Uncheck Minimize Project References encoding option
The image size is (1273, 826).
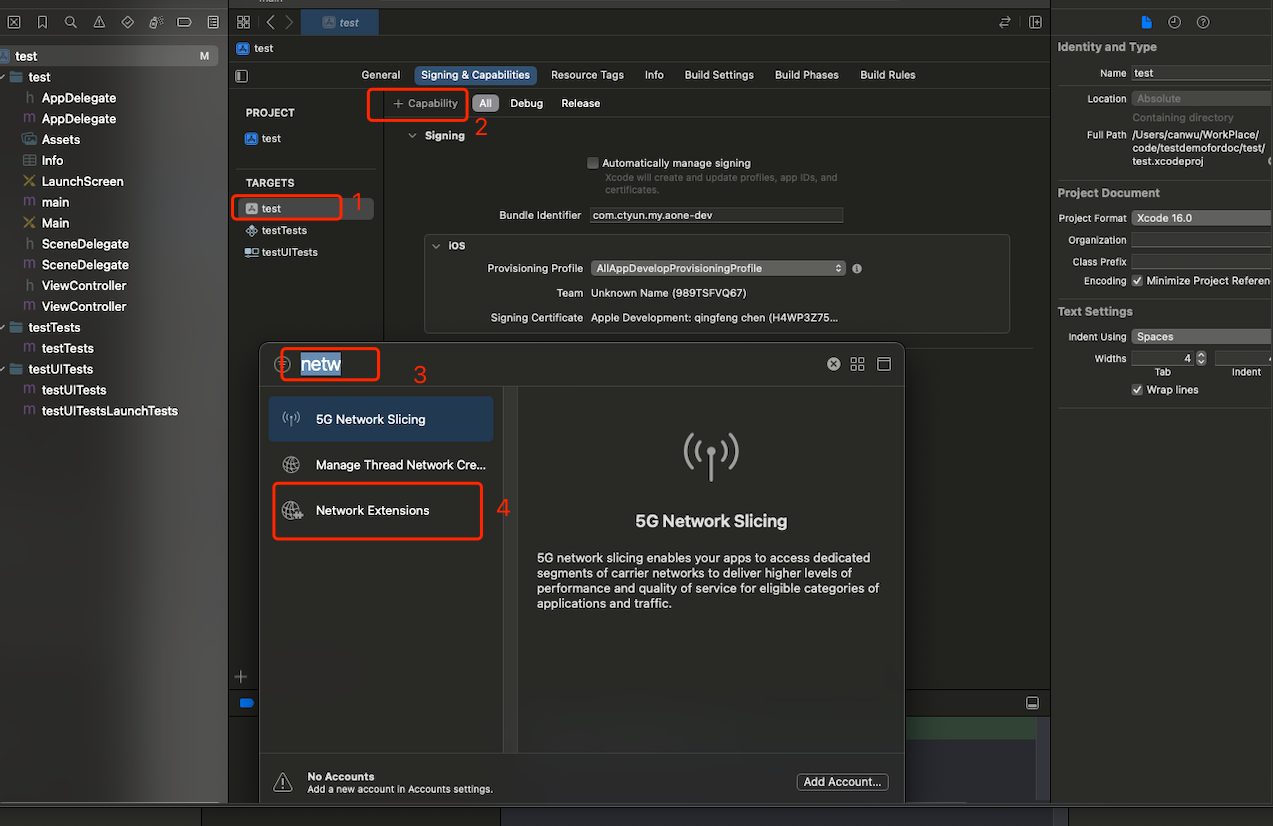pos(1137,281)
